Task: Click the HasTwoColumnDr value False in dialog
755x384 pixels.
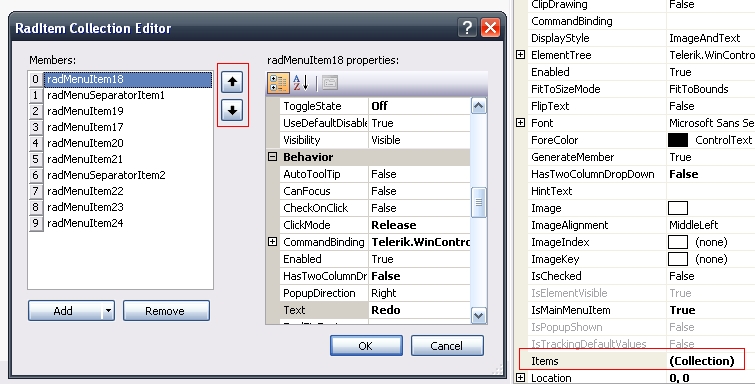Action: tap(420, 276)
